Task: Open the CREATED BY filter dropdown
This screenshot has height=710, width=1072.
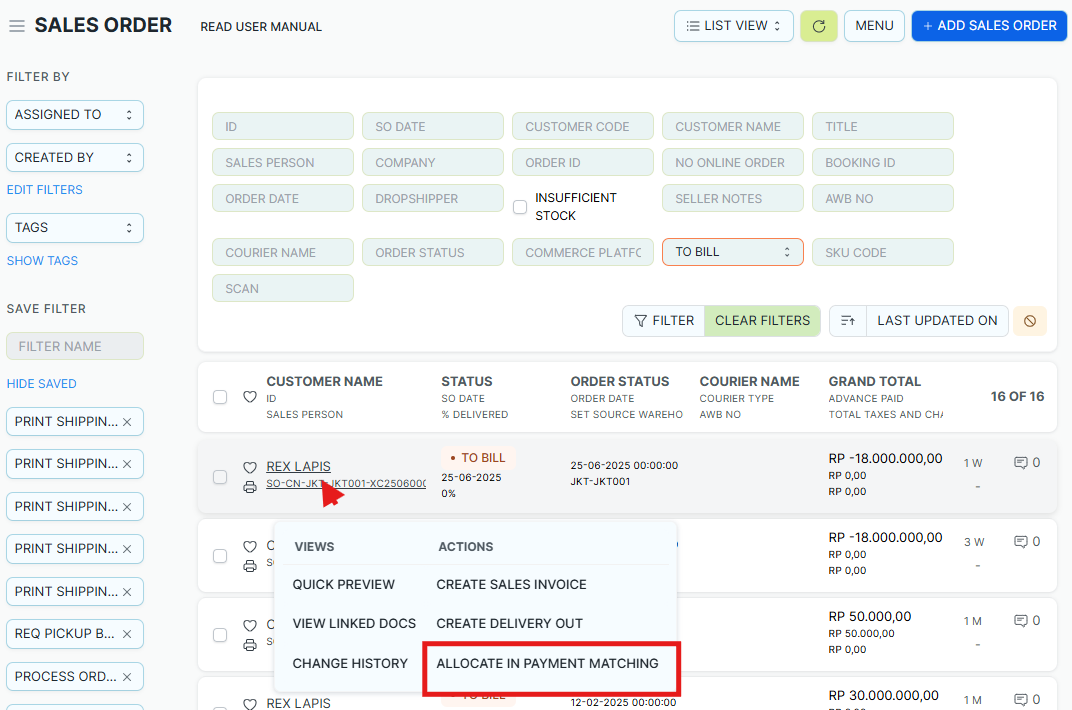Action: [75, 158]
